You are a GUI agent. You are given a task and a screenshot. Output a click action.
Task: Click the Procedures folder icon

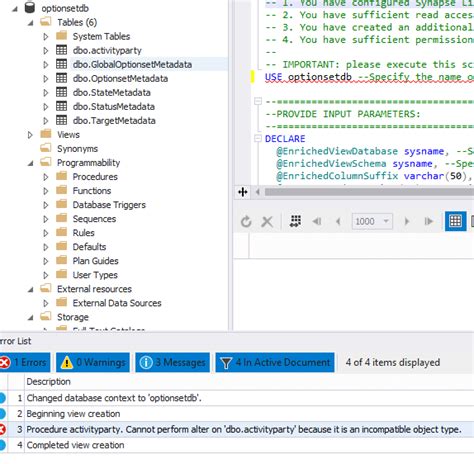(x=61, y=176)
